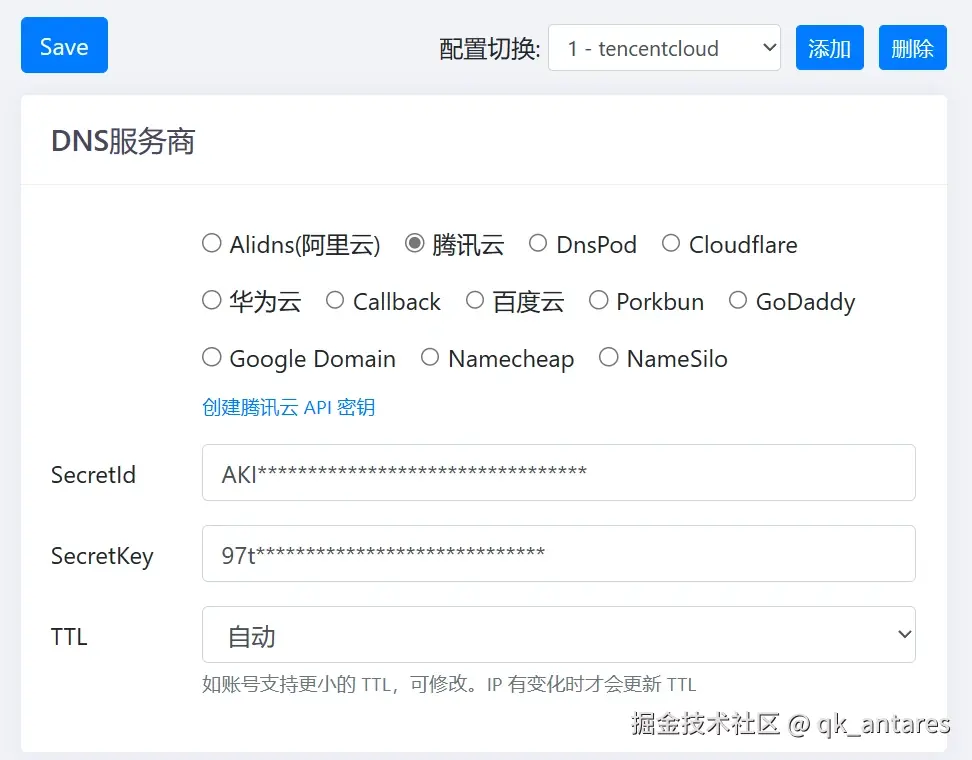Select the 百度云 radio option
This screenshot has height=760, width=972.
475,300
